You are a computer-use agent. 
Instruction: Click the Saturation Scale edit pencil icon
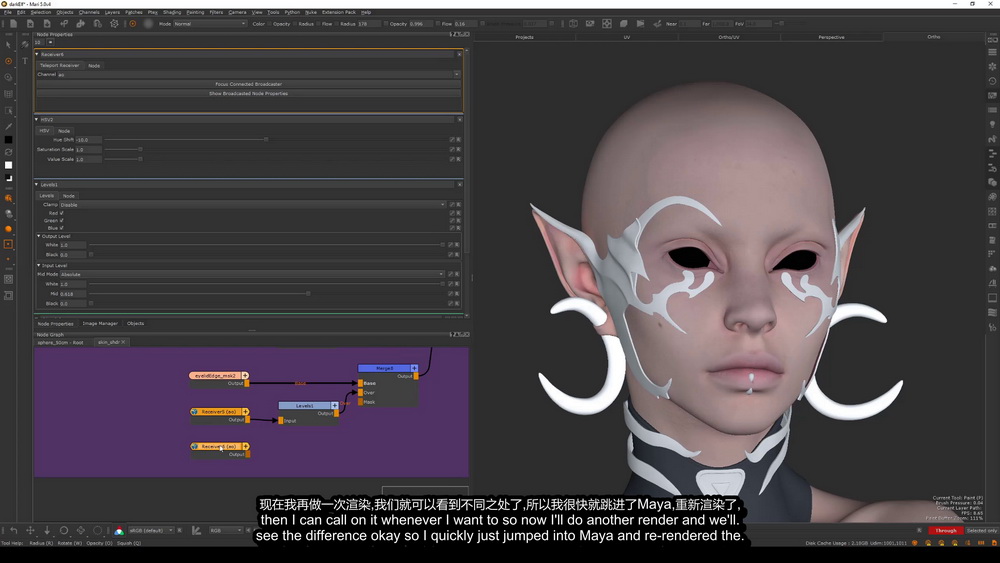[x=452, y=149]
